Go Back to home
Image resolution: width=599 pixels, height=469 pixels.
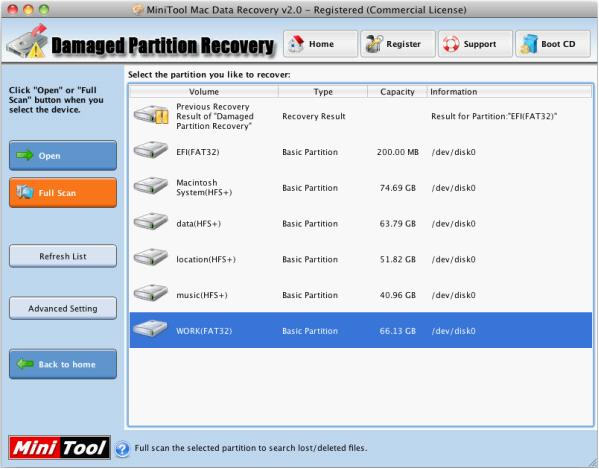(x=63, y=364)
